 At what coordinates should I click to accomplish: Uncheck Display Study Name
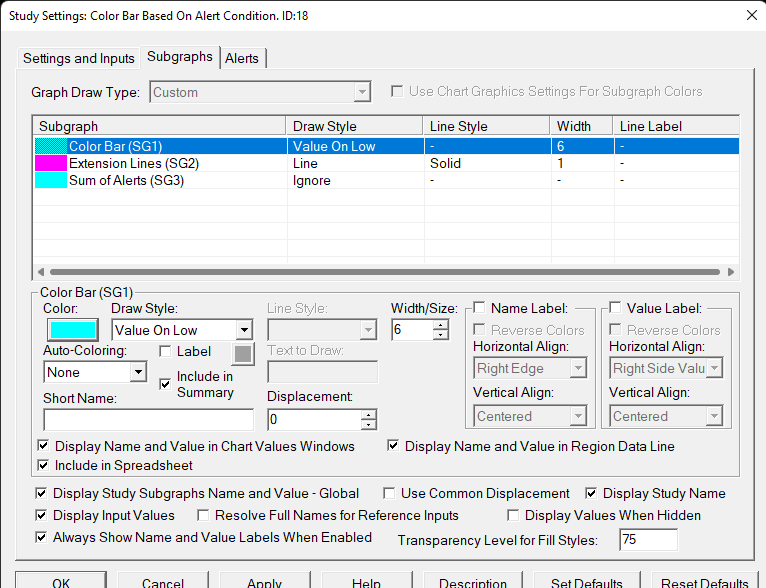pyautogui.click(x=591, y=493)
